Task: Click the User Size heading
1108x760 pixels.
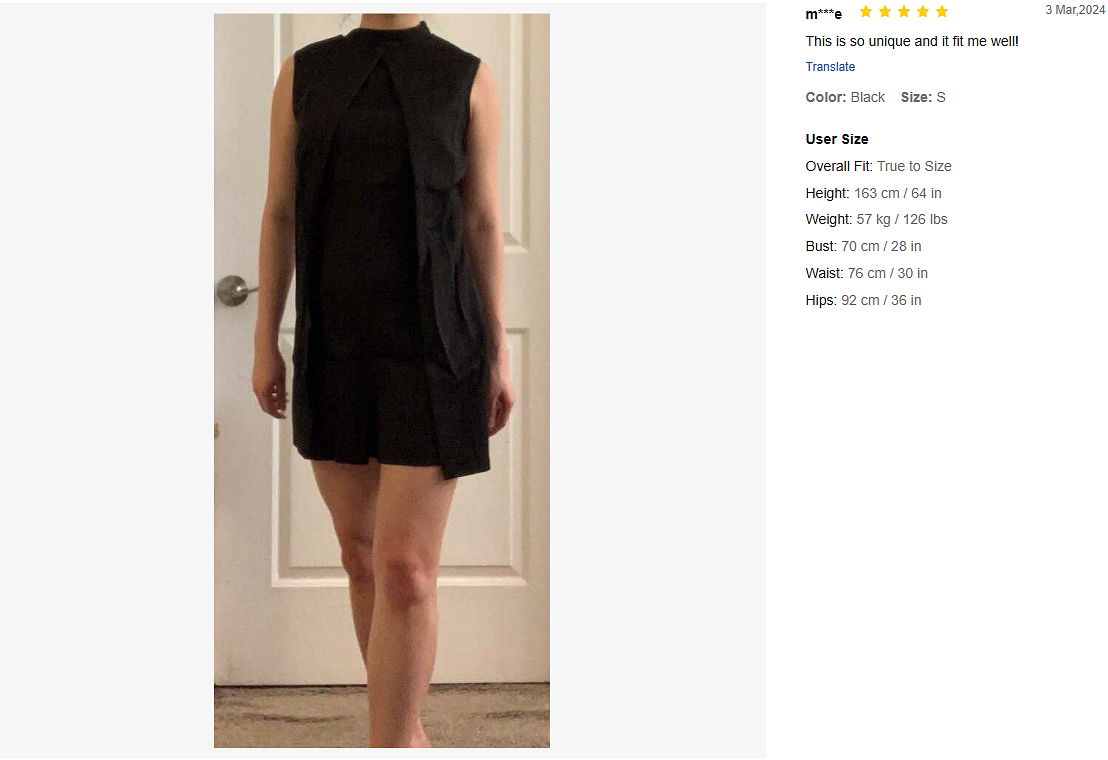Action: coord(837,139)
